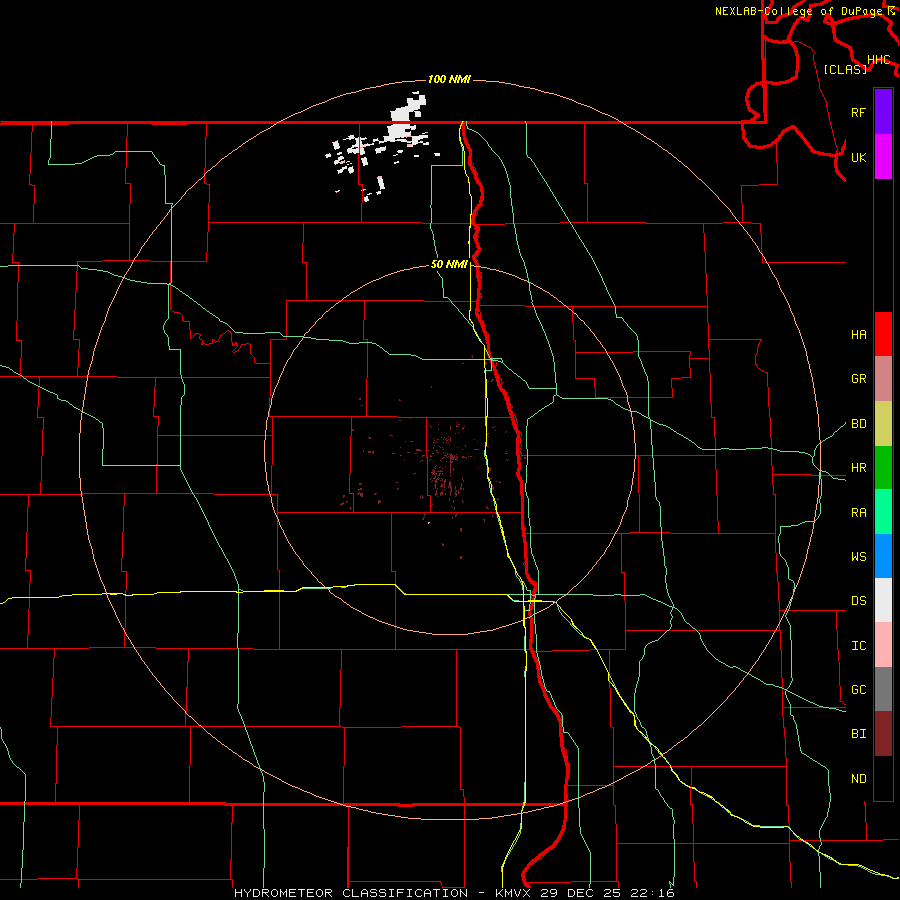900x900 pixels.
Task: Click the RF purple color swatch
Action: pyautogui.click(x=883, y=112)
